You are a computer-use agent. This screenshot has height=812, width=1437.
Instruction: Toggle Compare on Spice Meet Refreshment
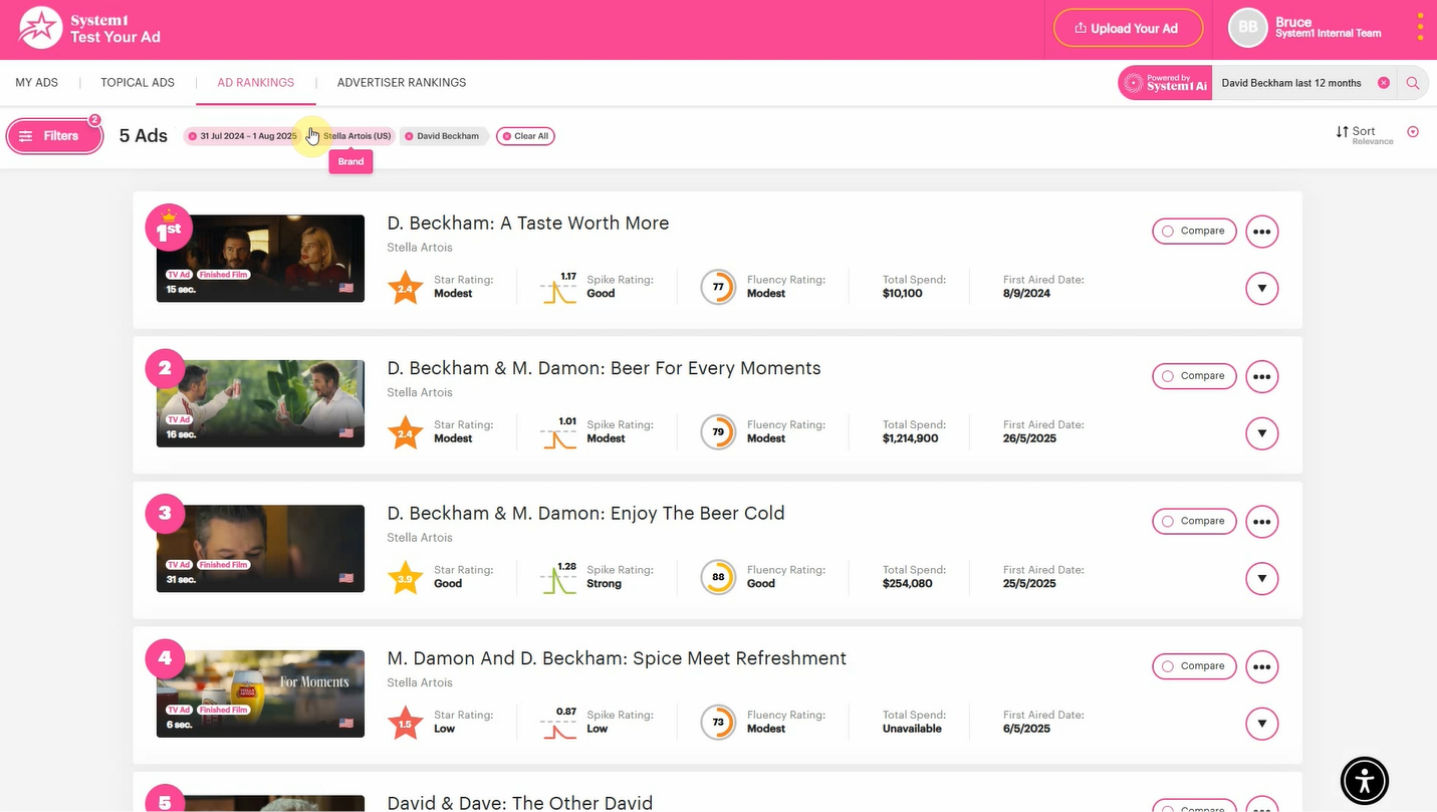pyautogui.click(x=1193, y=666)
